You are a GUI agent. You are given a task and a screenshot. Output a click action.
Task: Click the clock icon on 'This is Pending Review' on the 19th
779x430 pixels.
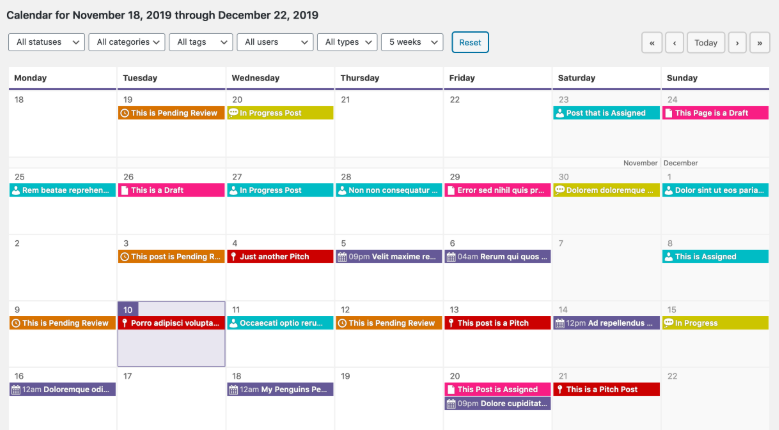coord(125,113)
